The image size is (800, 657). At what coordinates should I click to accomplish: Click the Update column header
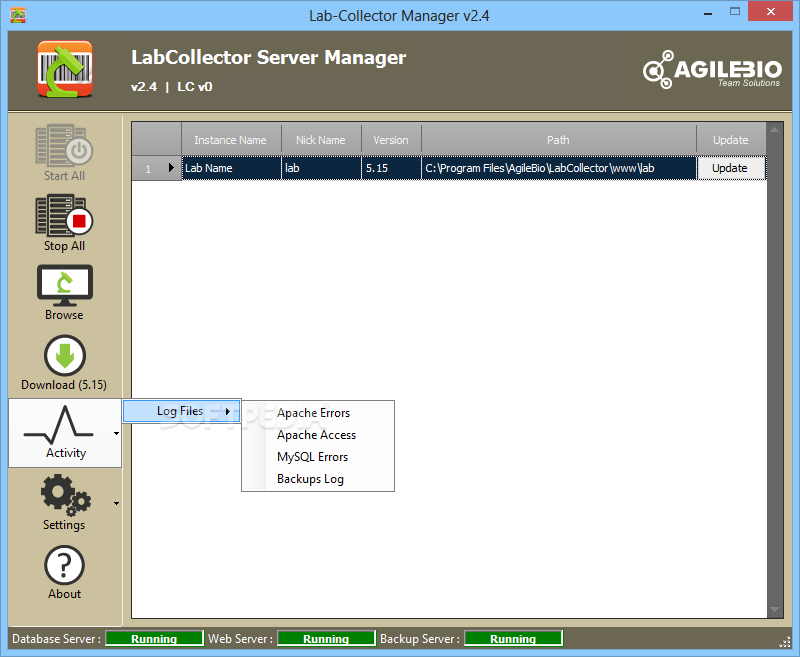tap(731, 140)
